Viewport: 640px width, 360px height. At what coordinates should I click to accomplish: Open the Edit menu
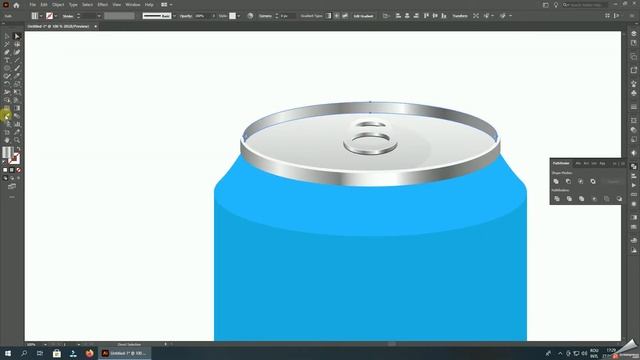[x=44, y=5]
